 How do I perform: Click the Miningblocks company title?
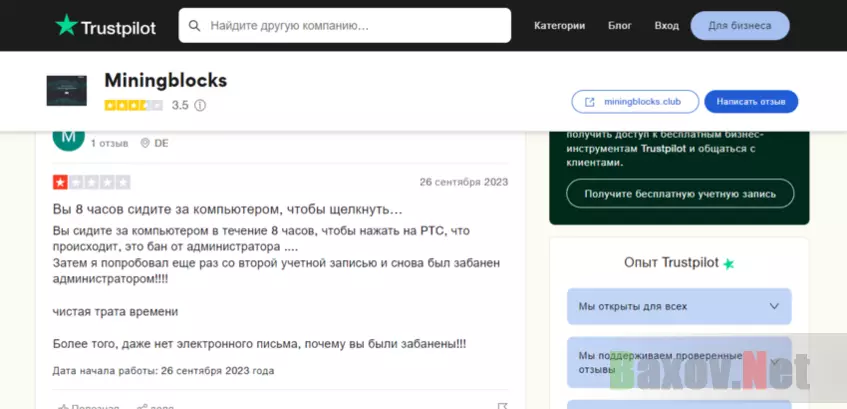[166, 81]
